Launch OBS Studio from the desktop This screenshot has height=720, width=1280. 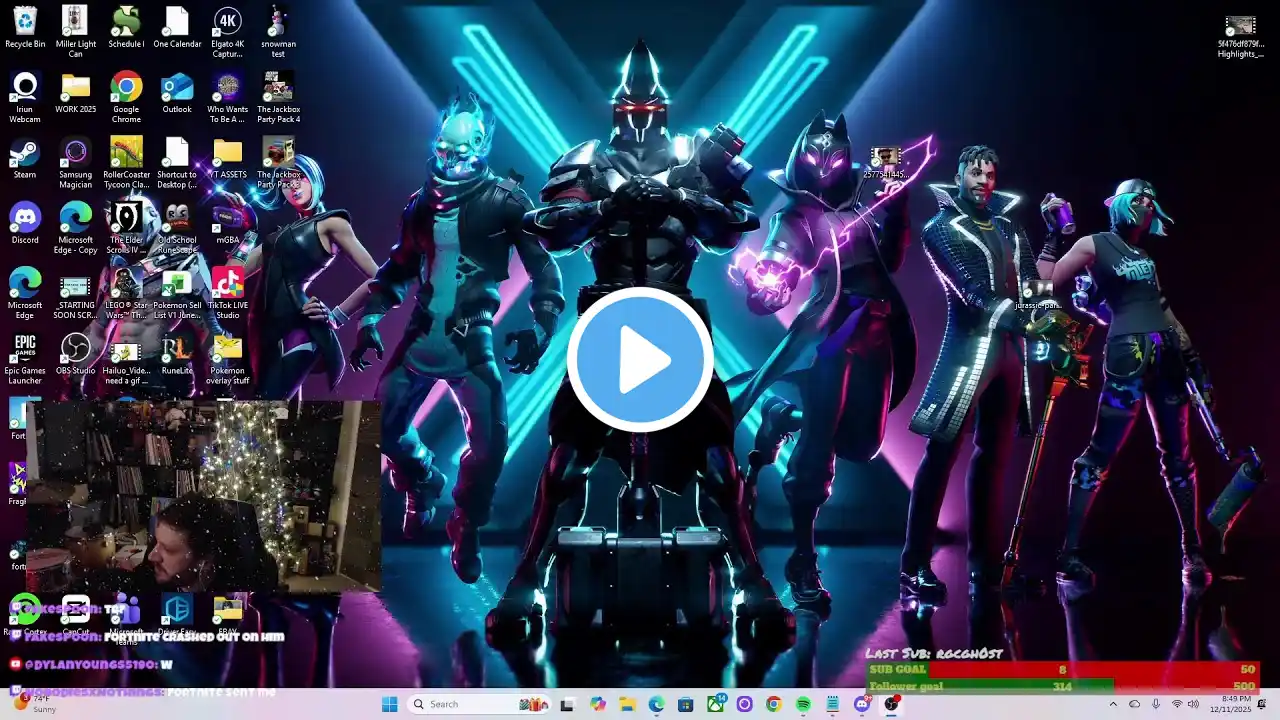coord(76,354)
